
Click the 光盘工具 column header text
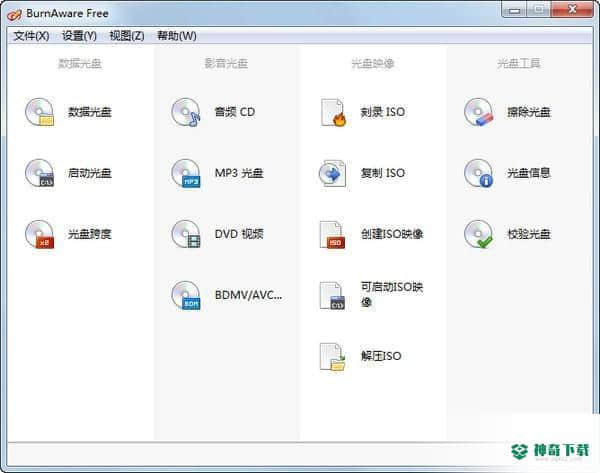click(518, 63)
